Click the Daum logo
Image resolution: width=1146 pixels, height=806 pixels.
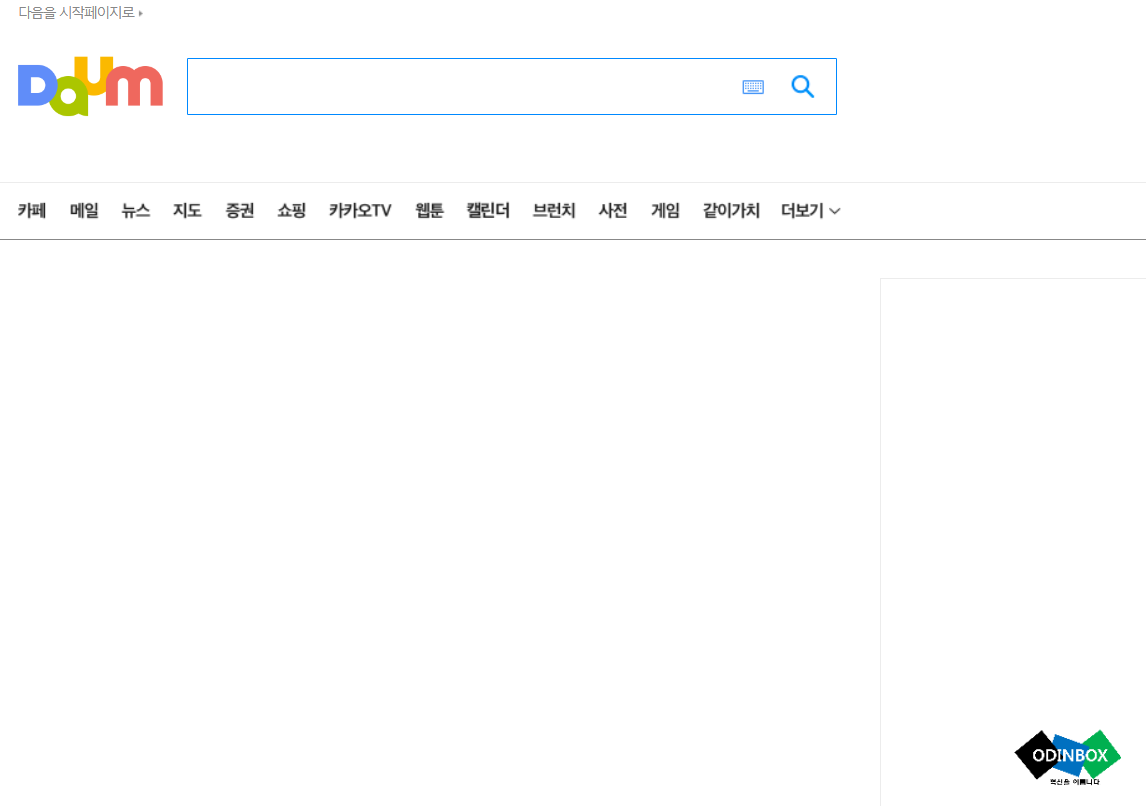pyautogui.click(x=90, y=86)
